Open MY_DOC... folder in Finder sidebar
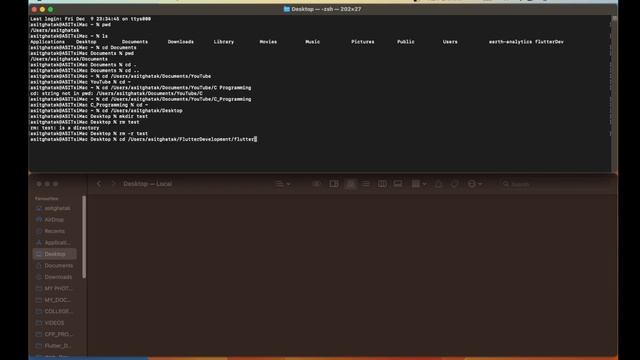Viewport: 640px width, 360px height. tap(54, 300)
